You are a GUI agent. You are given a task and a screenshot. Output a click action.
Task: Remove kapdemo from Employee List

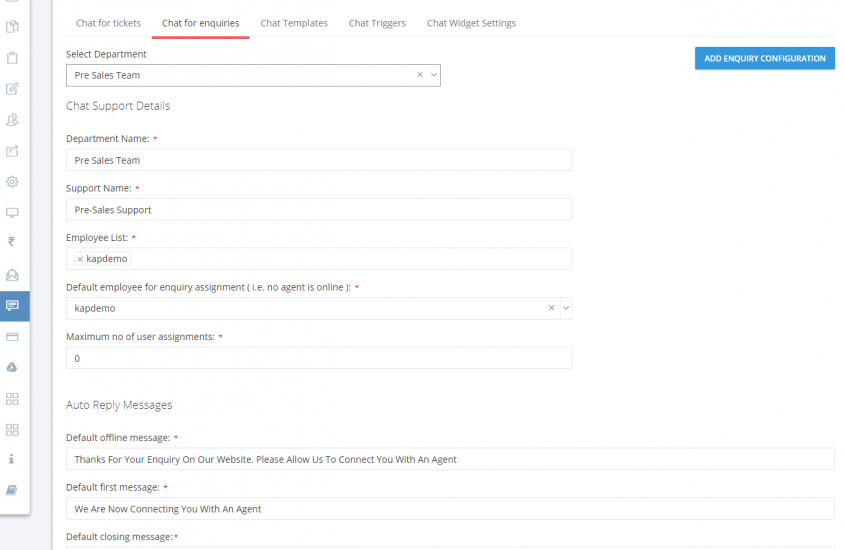point(80,259)
